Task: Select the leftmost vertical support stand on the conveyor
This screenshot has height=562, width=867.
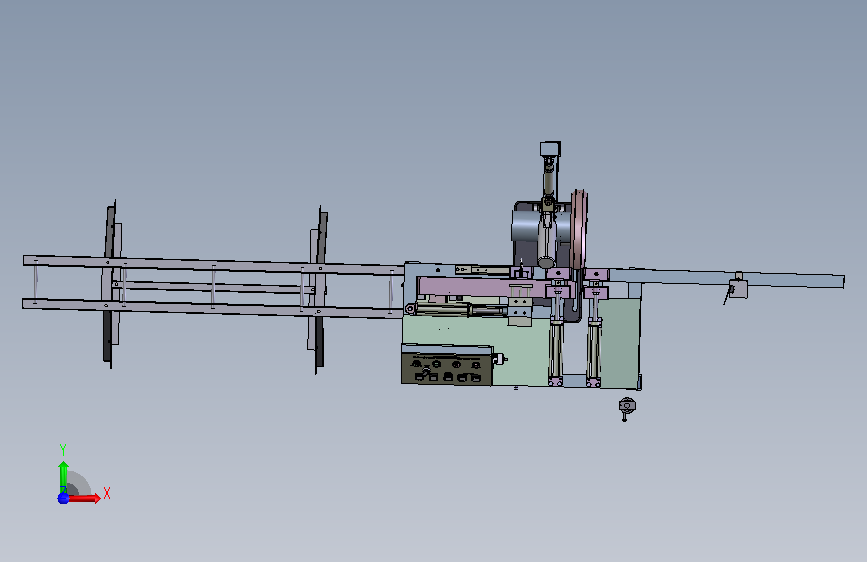Action: [111, 284]
